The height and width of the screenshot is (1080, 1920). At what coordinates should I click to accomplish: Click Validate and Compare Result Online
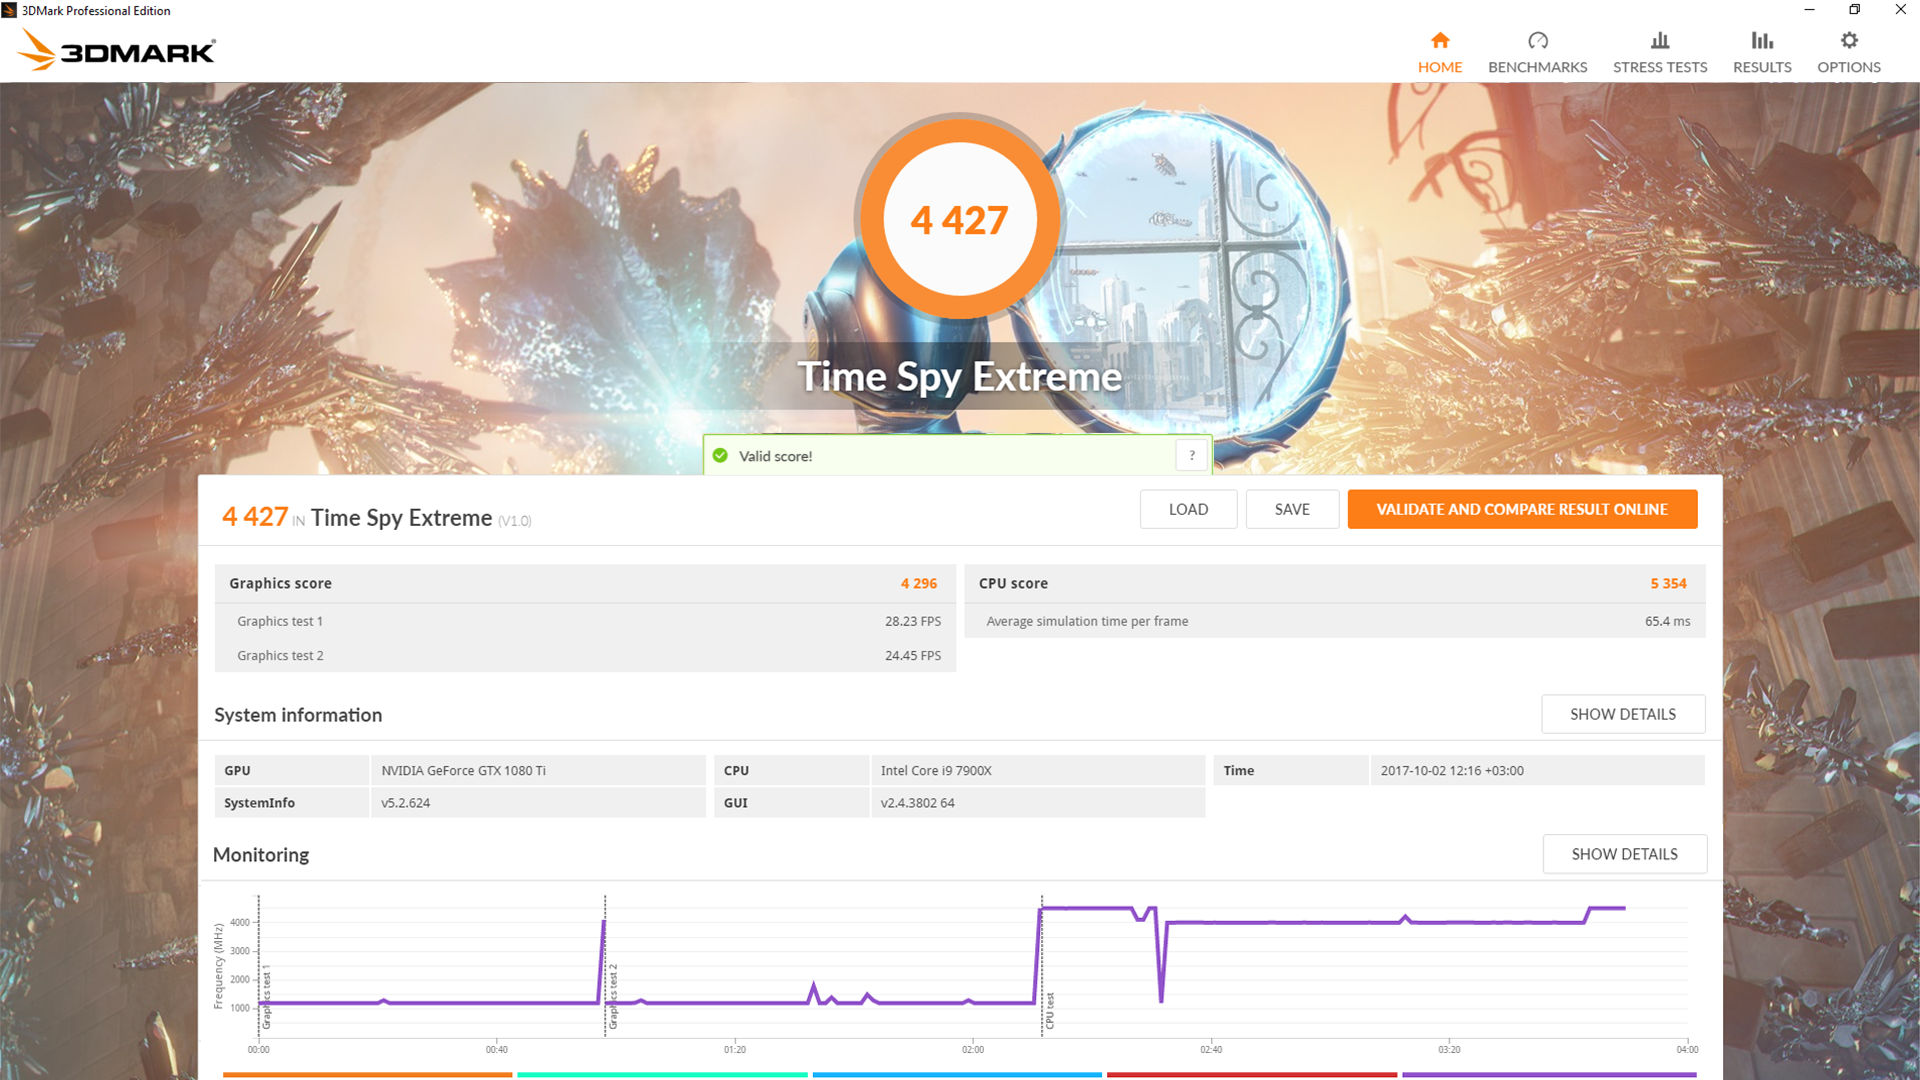[1523, 508]
